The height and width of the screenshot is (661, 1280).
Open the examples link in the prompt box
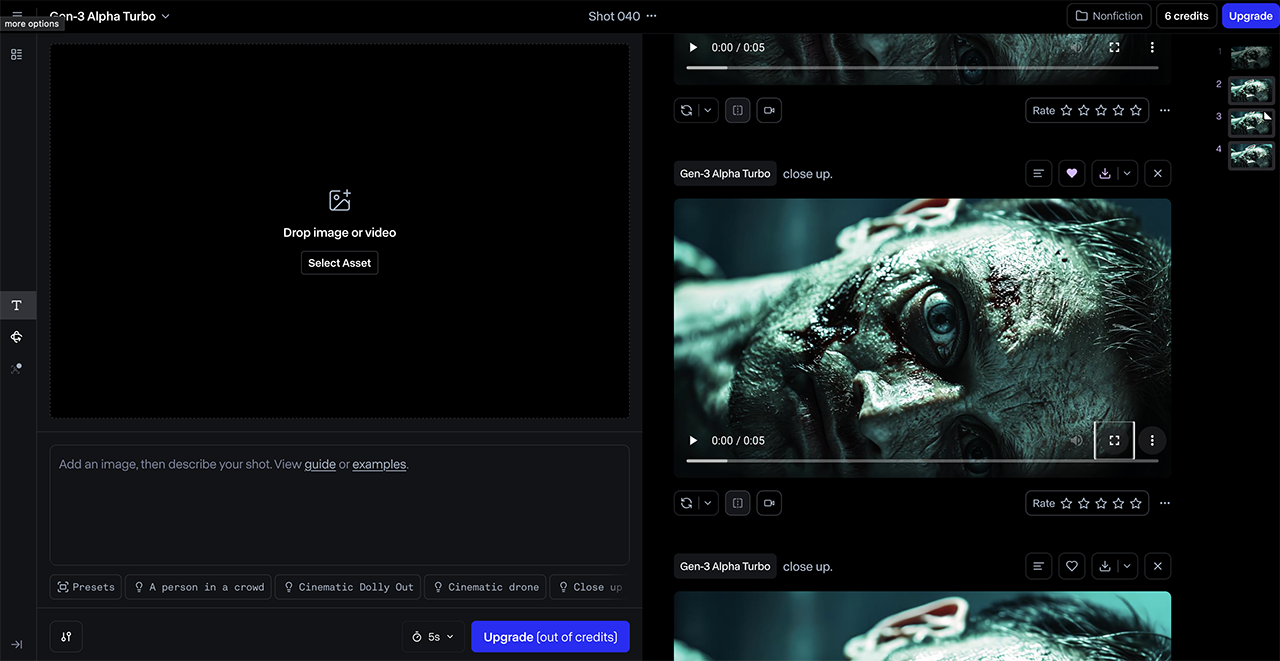(x=379, y=464)
